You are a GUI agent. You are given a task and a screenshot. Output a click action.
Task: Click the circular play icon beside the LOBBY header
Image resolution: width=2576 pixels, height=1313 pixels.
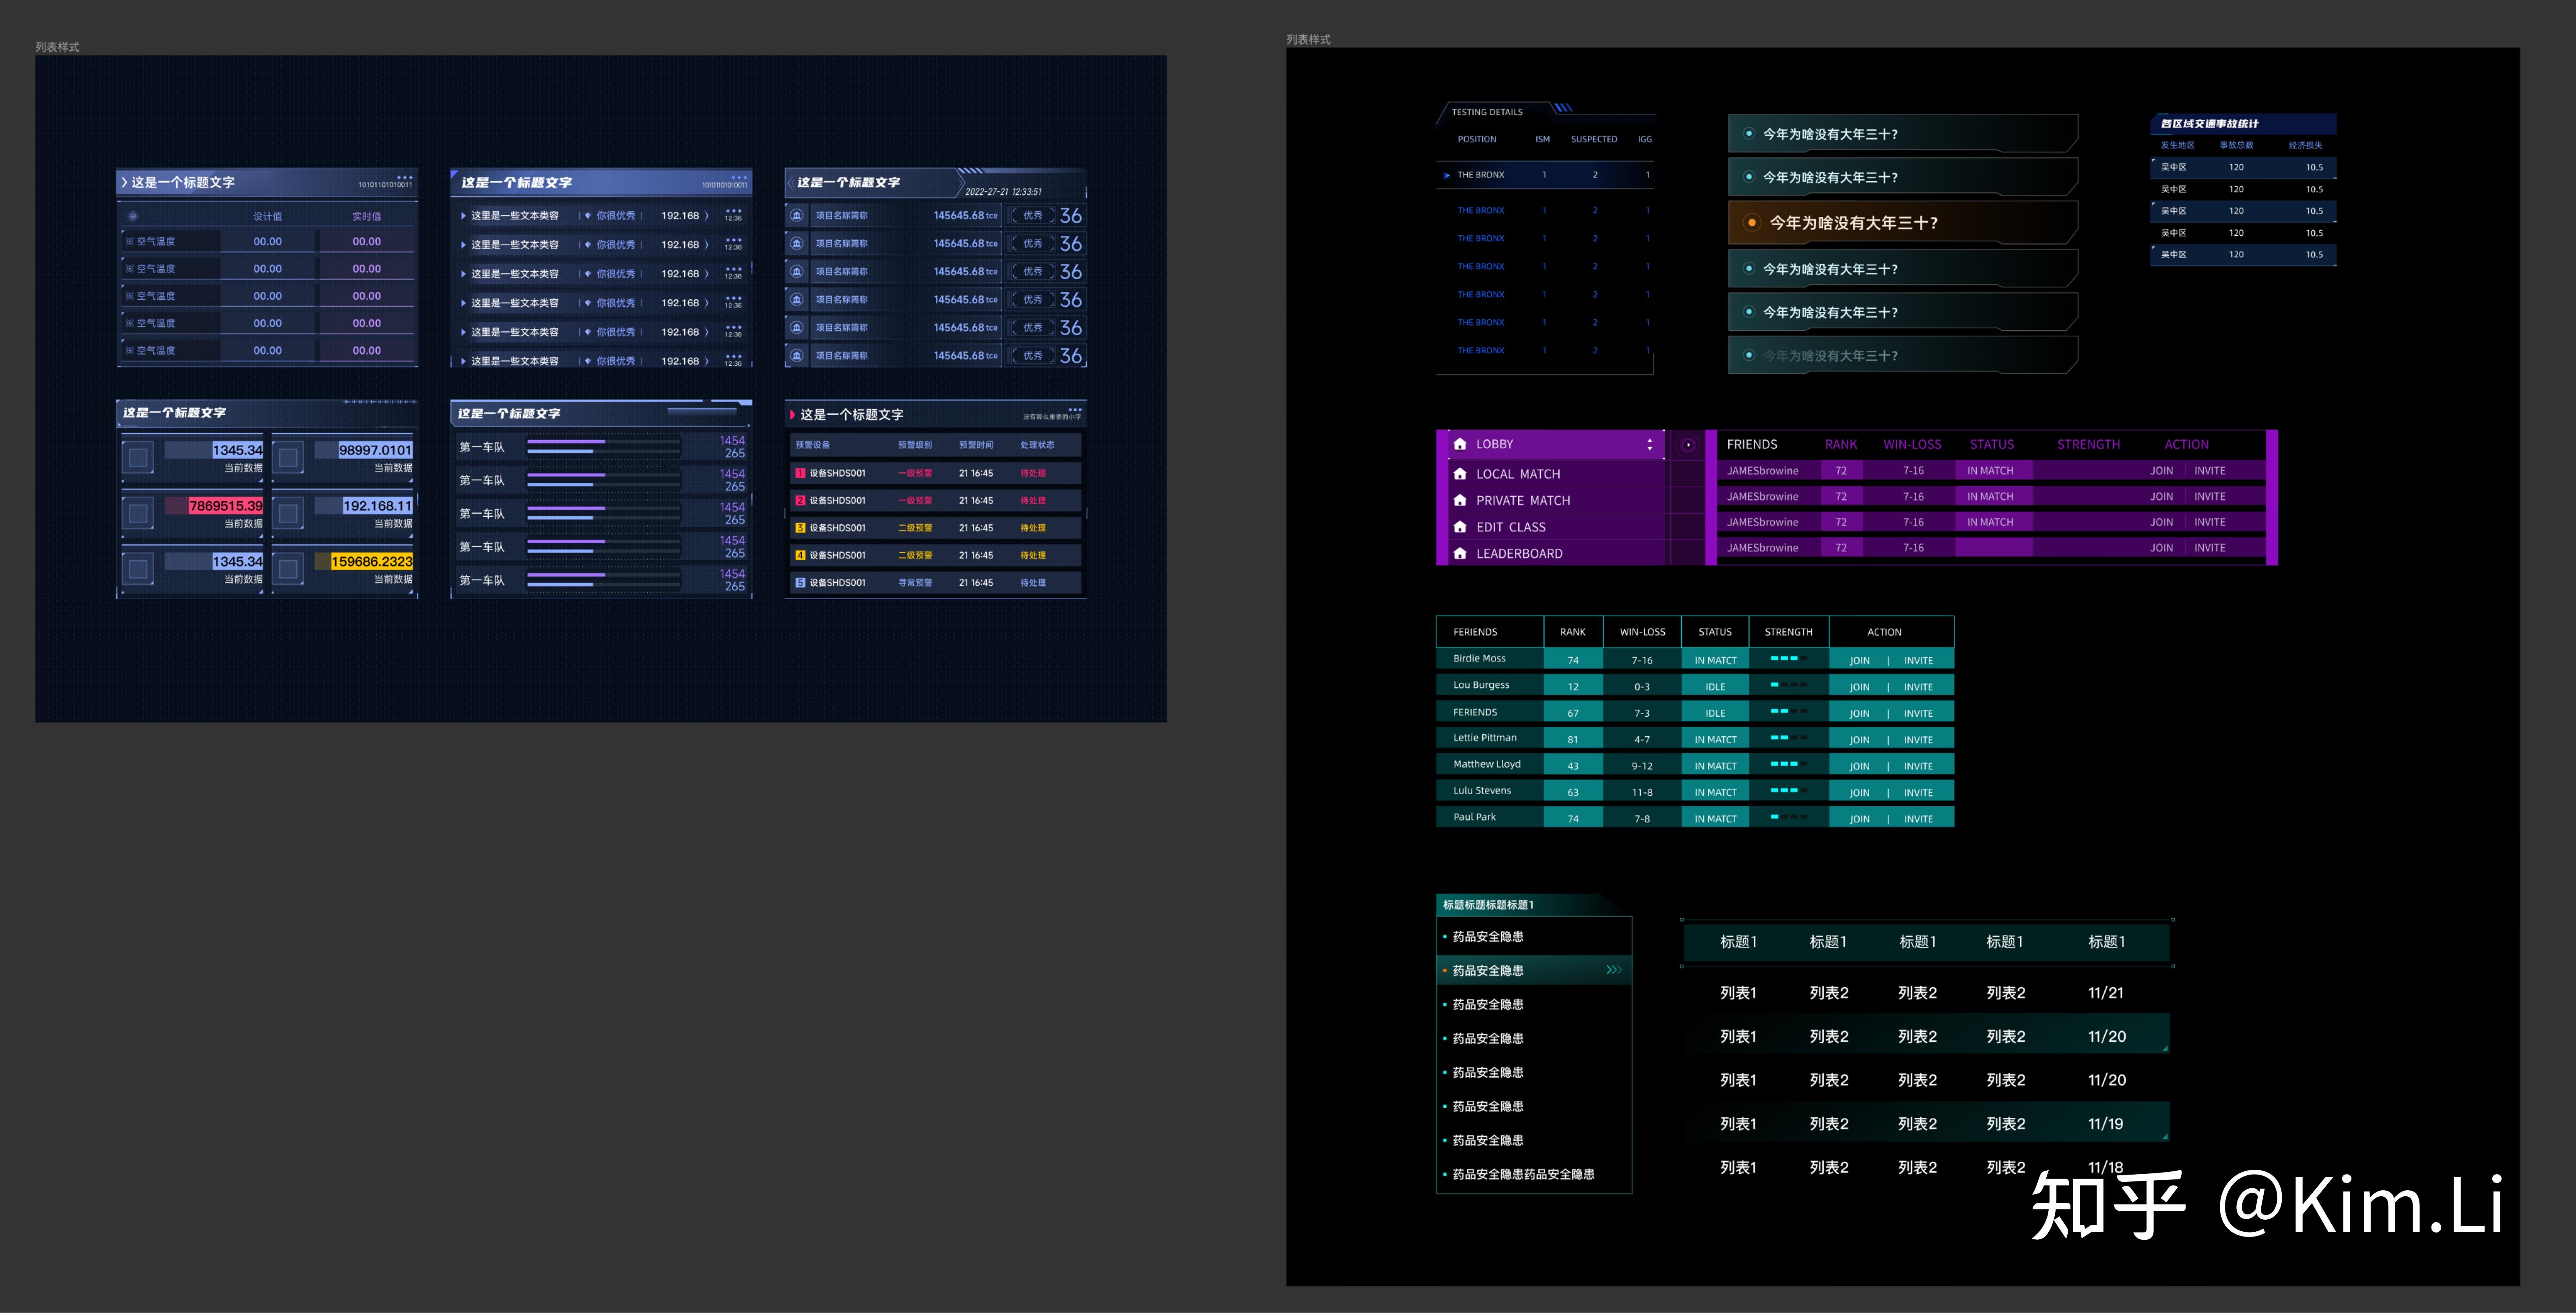pos(1688,445)
